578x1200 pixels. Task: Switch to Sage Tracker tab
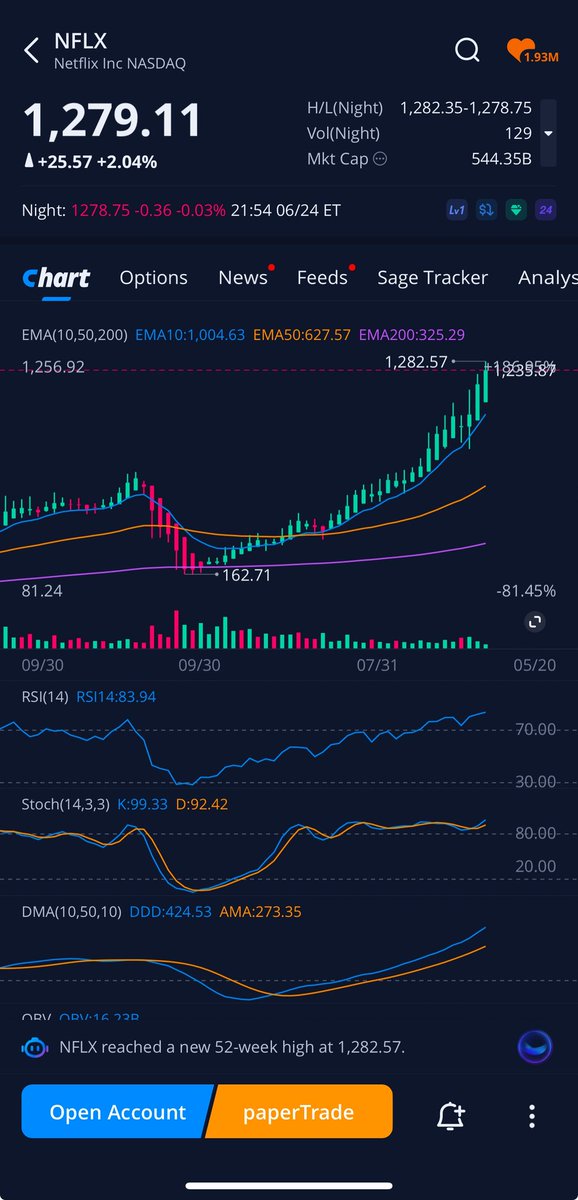pos(432,278)
